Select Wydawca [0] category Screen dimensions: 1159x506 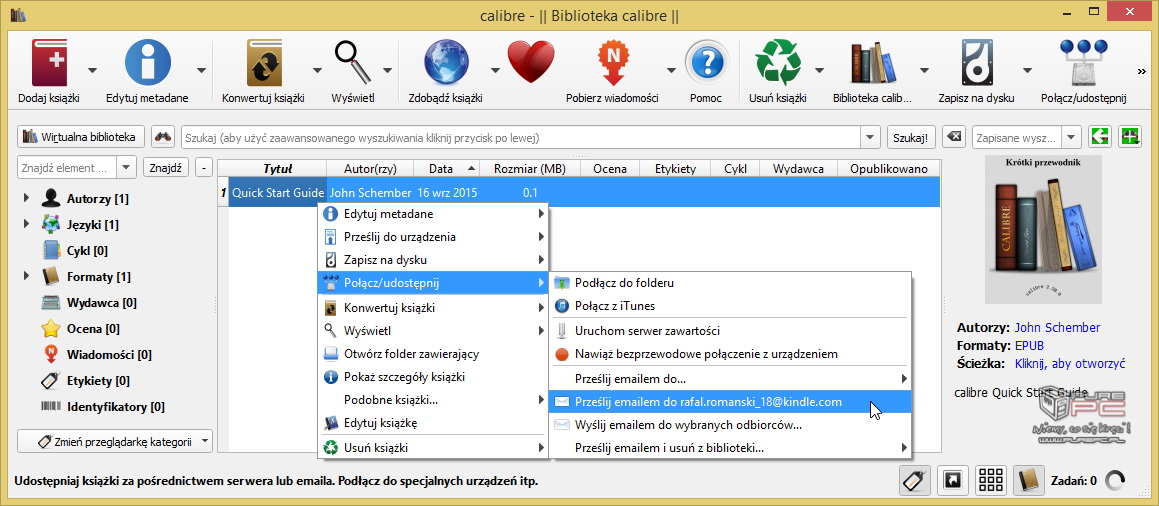coord(101,302)
